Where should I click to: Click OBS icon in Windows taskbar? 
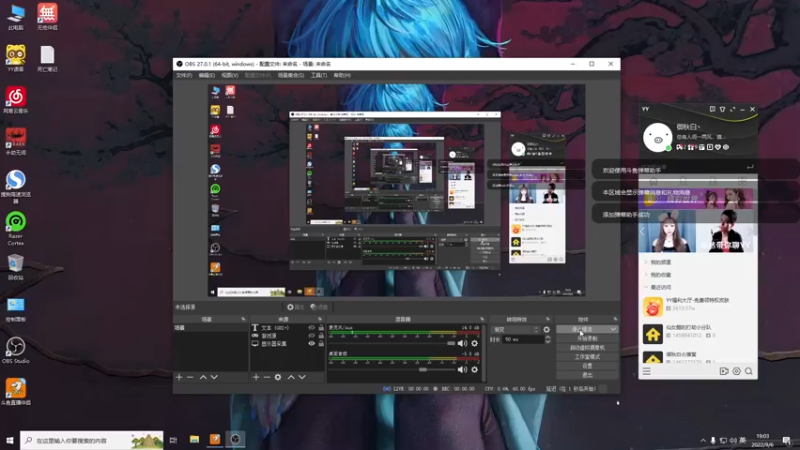pyautogui.click(x=235, y=439)
